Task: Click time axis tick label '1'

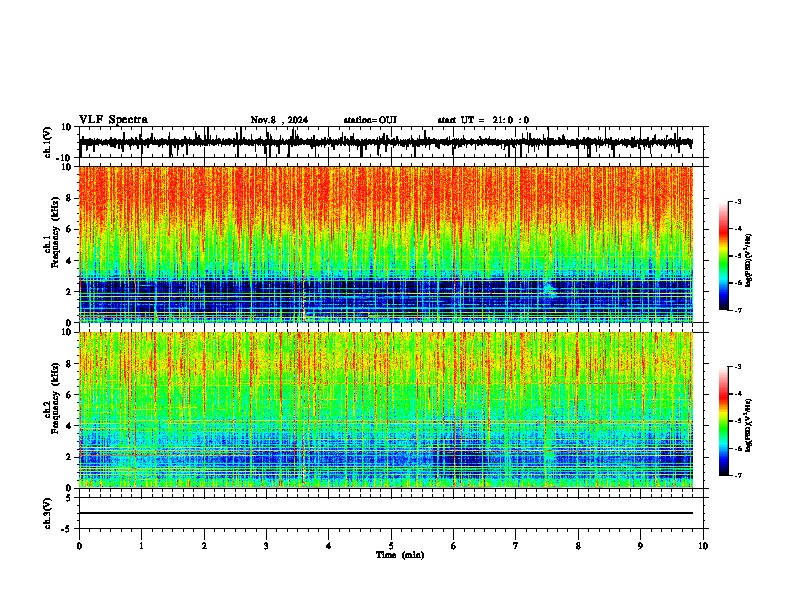Action: click(x=141, y=546)
